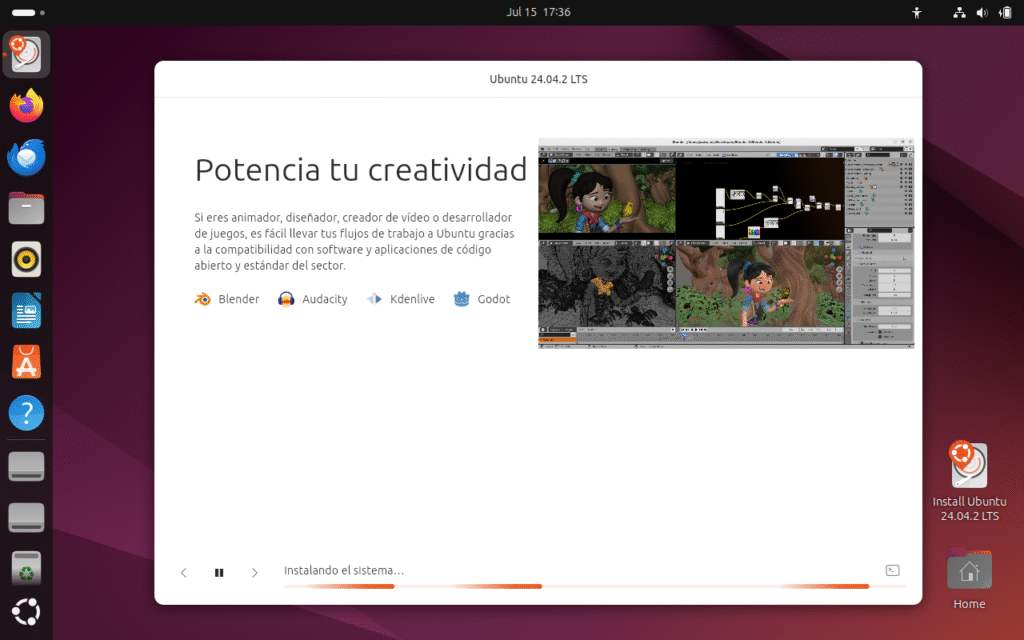
Task: Open the Trash from the dock
Action: pos(26,568)
